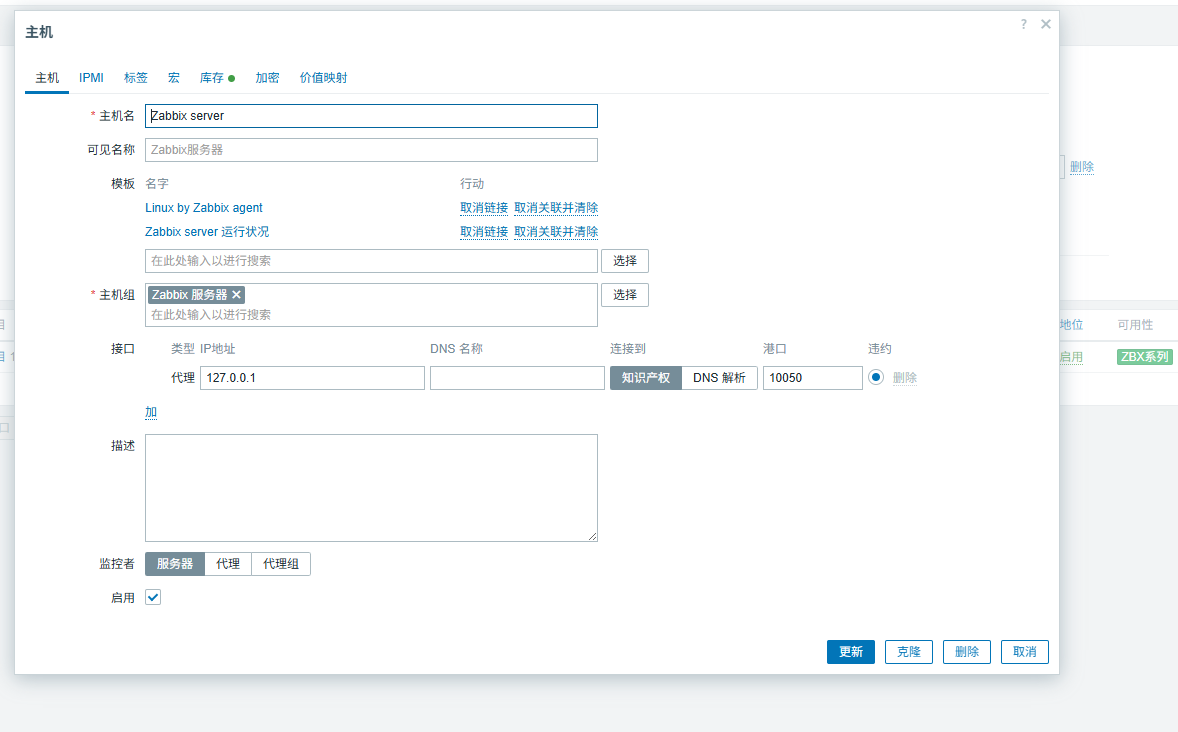Open the Zabbix server 运行状况 template link

tap(207, 231)
